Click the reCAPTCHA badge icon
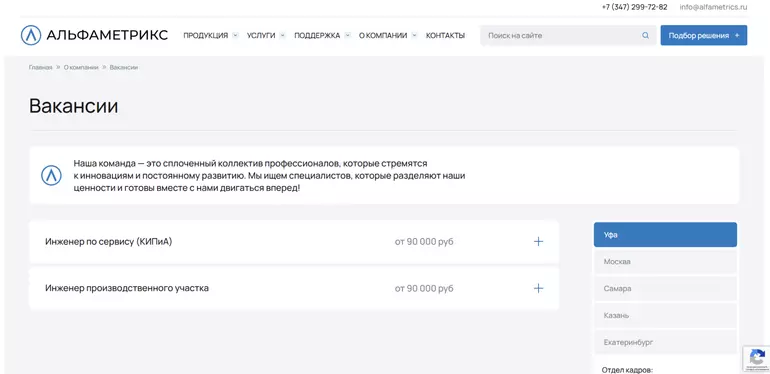The height and width of the screenshot is (374, 770). [756, 358]
